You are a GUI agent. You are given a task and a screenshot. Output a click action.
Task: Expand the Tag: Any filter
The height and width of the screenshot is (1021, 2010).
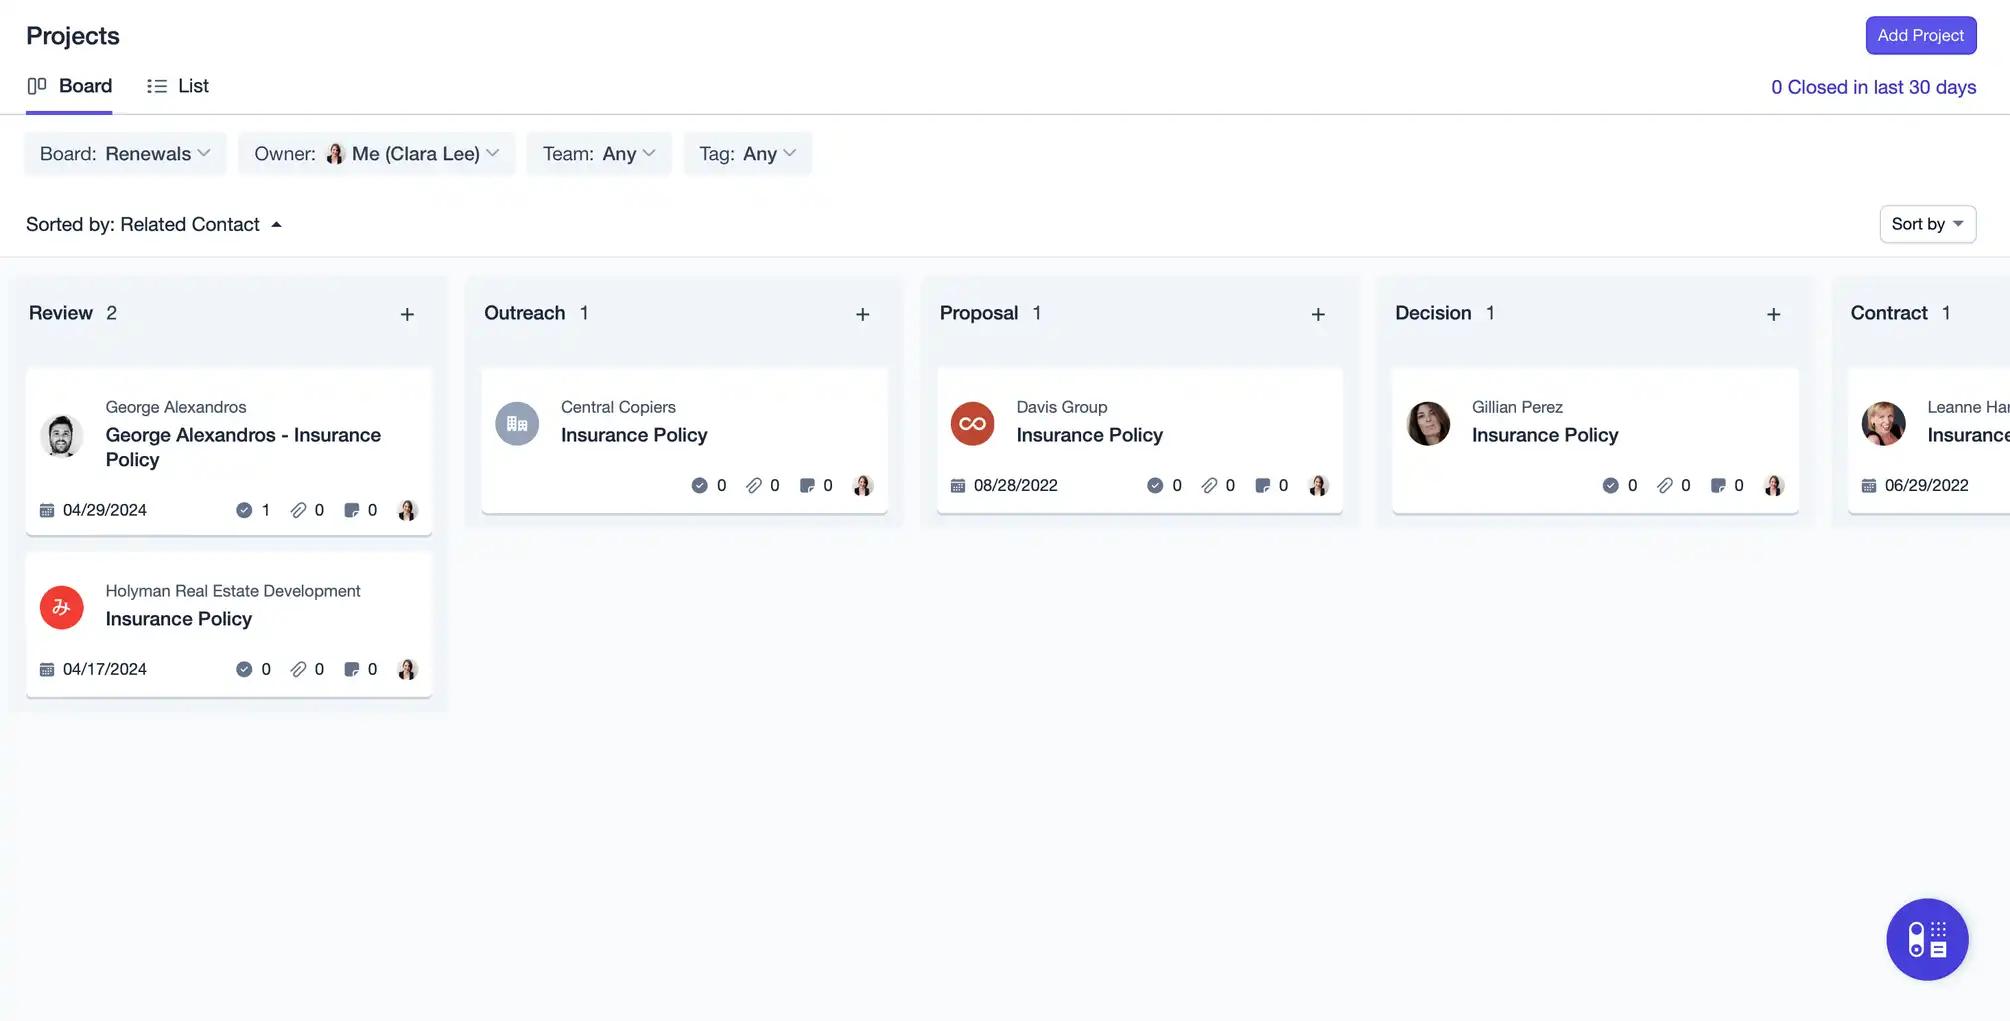pyautogui.click(x=747, y=153)
